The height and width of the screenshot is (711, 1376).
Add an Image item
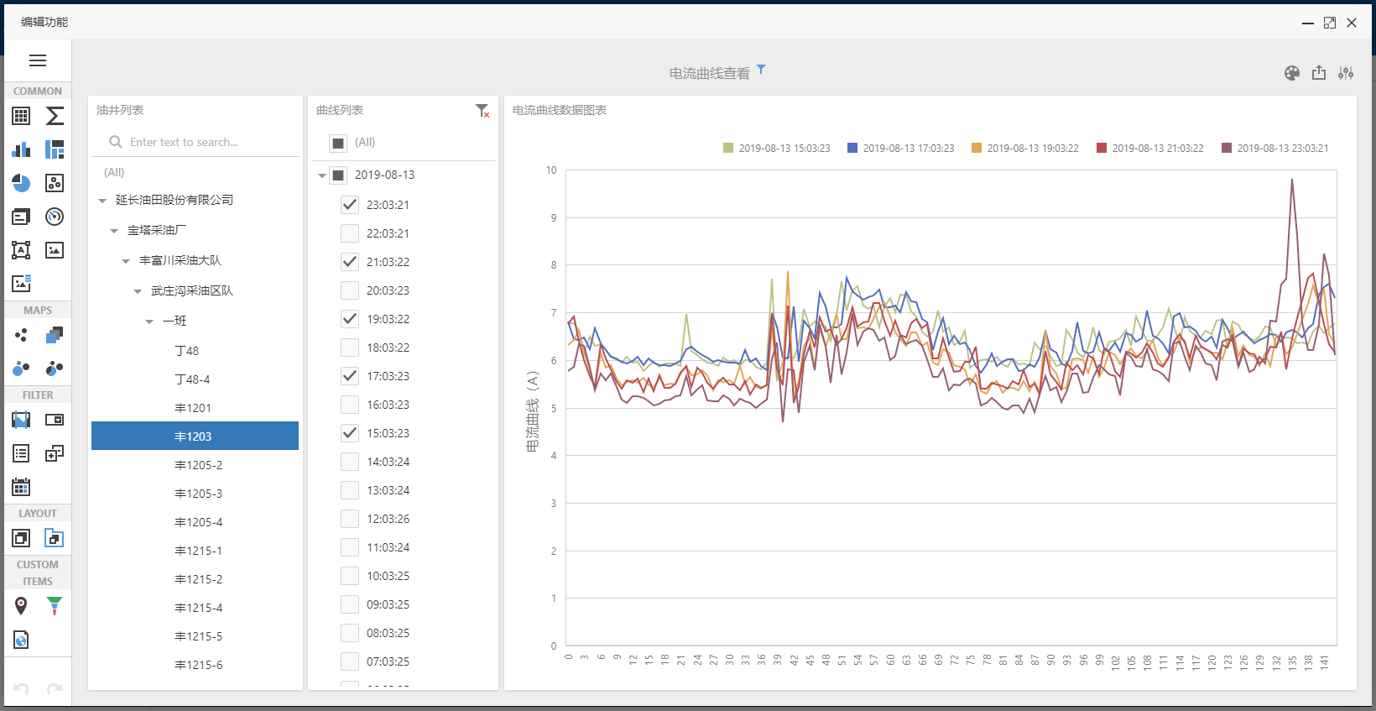click(x=55, y=250)
